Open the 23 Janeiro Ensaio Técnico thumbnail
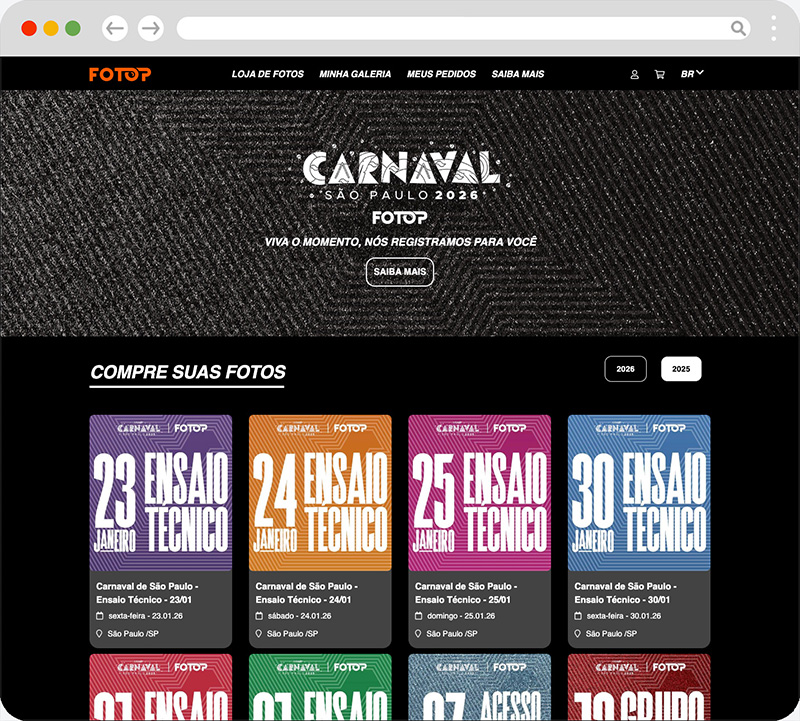The height and width of the screenshot is (721, 800). (x=161, y=493)
